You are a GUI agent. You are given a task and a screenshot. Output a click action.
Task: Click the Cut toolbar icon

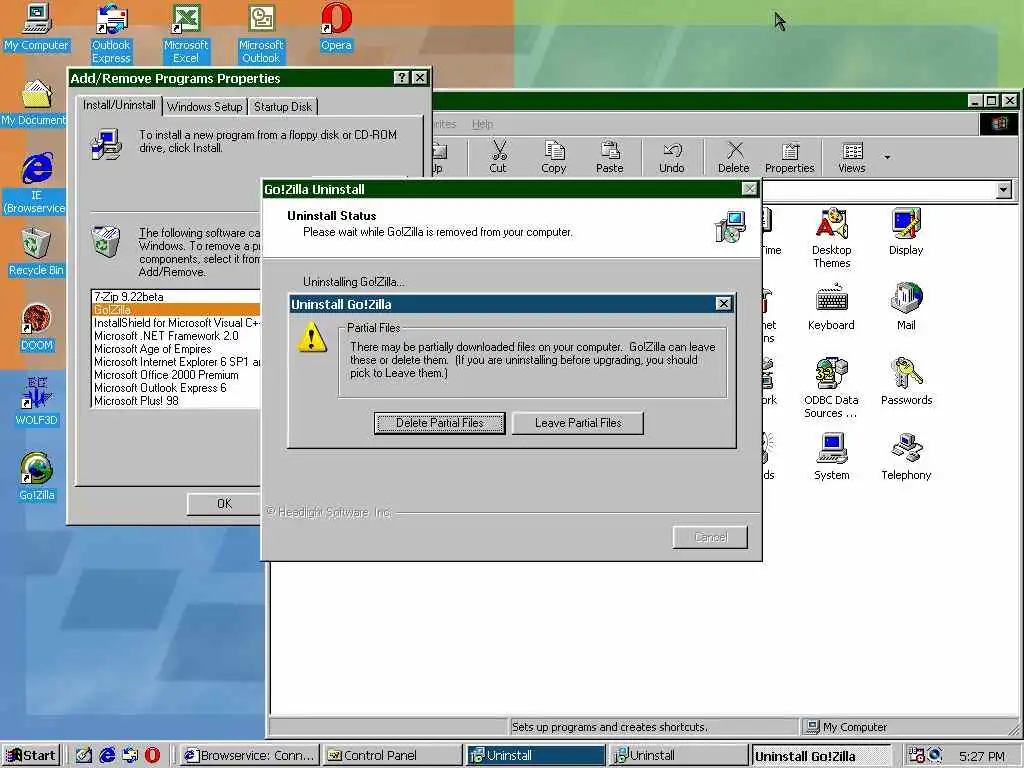[498, 157]
